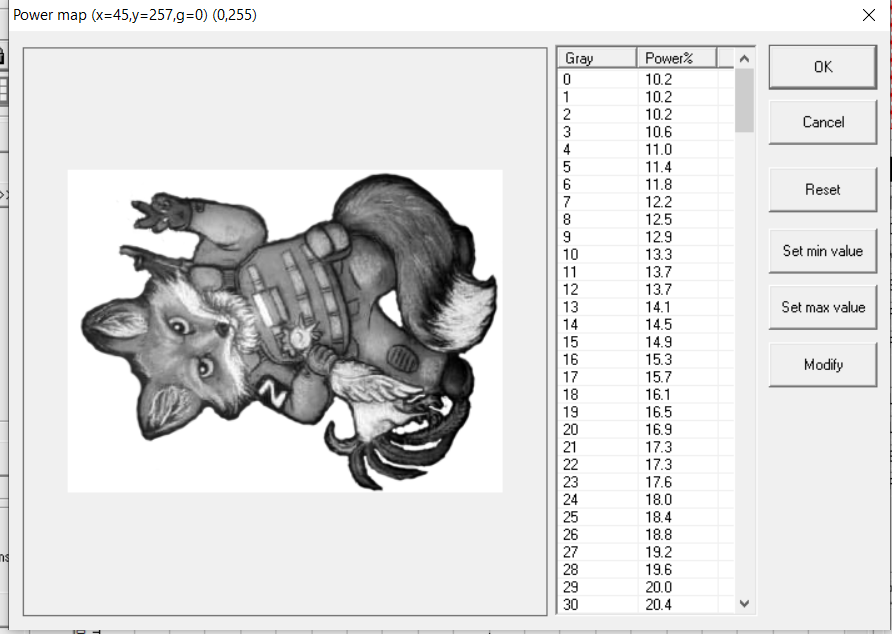
Task: Pick the gray level 5 row
Action: [646, 167]
